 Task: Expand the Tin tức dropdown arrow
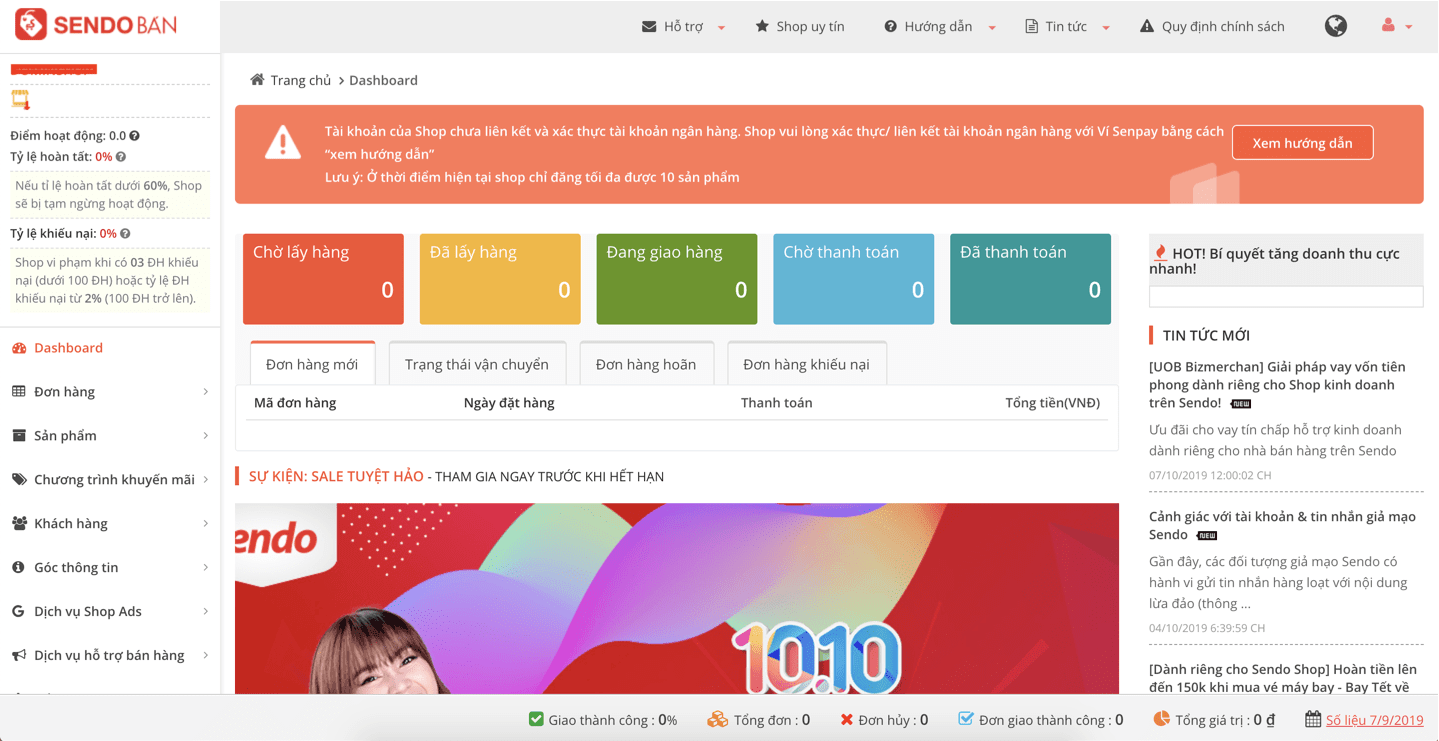[x=1106, y=28]
